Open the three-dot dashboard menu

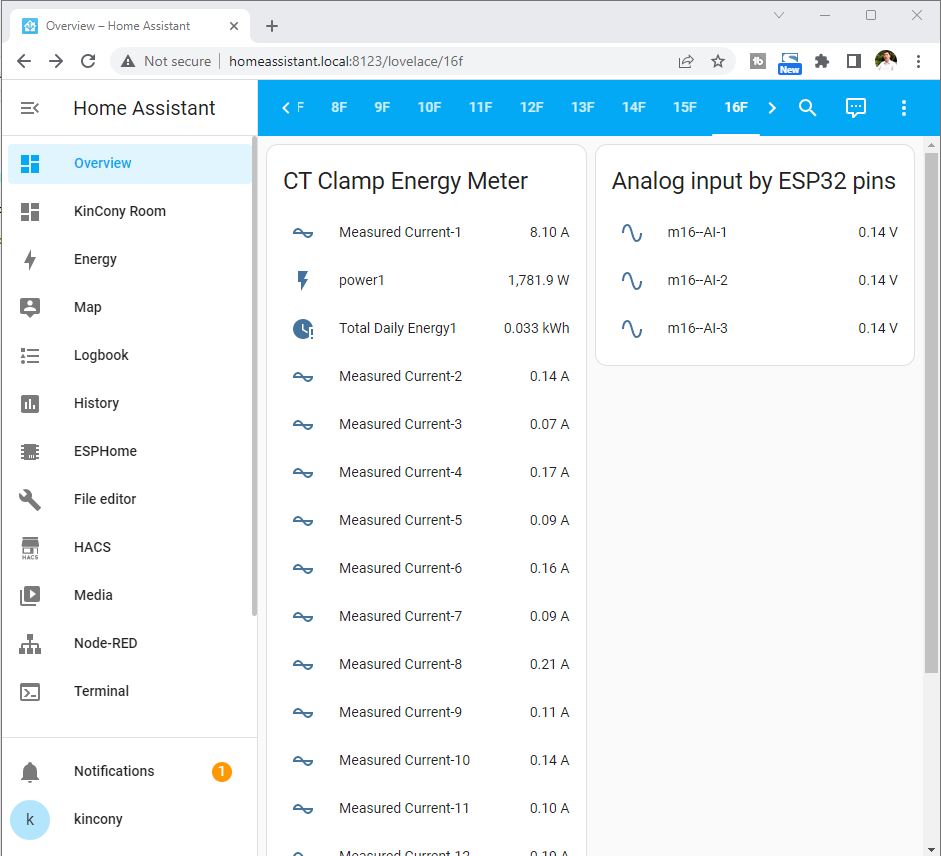[904, 108]
